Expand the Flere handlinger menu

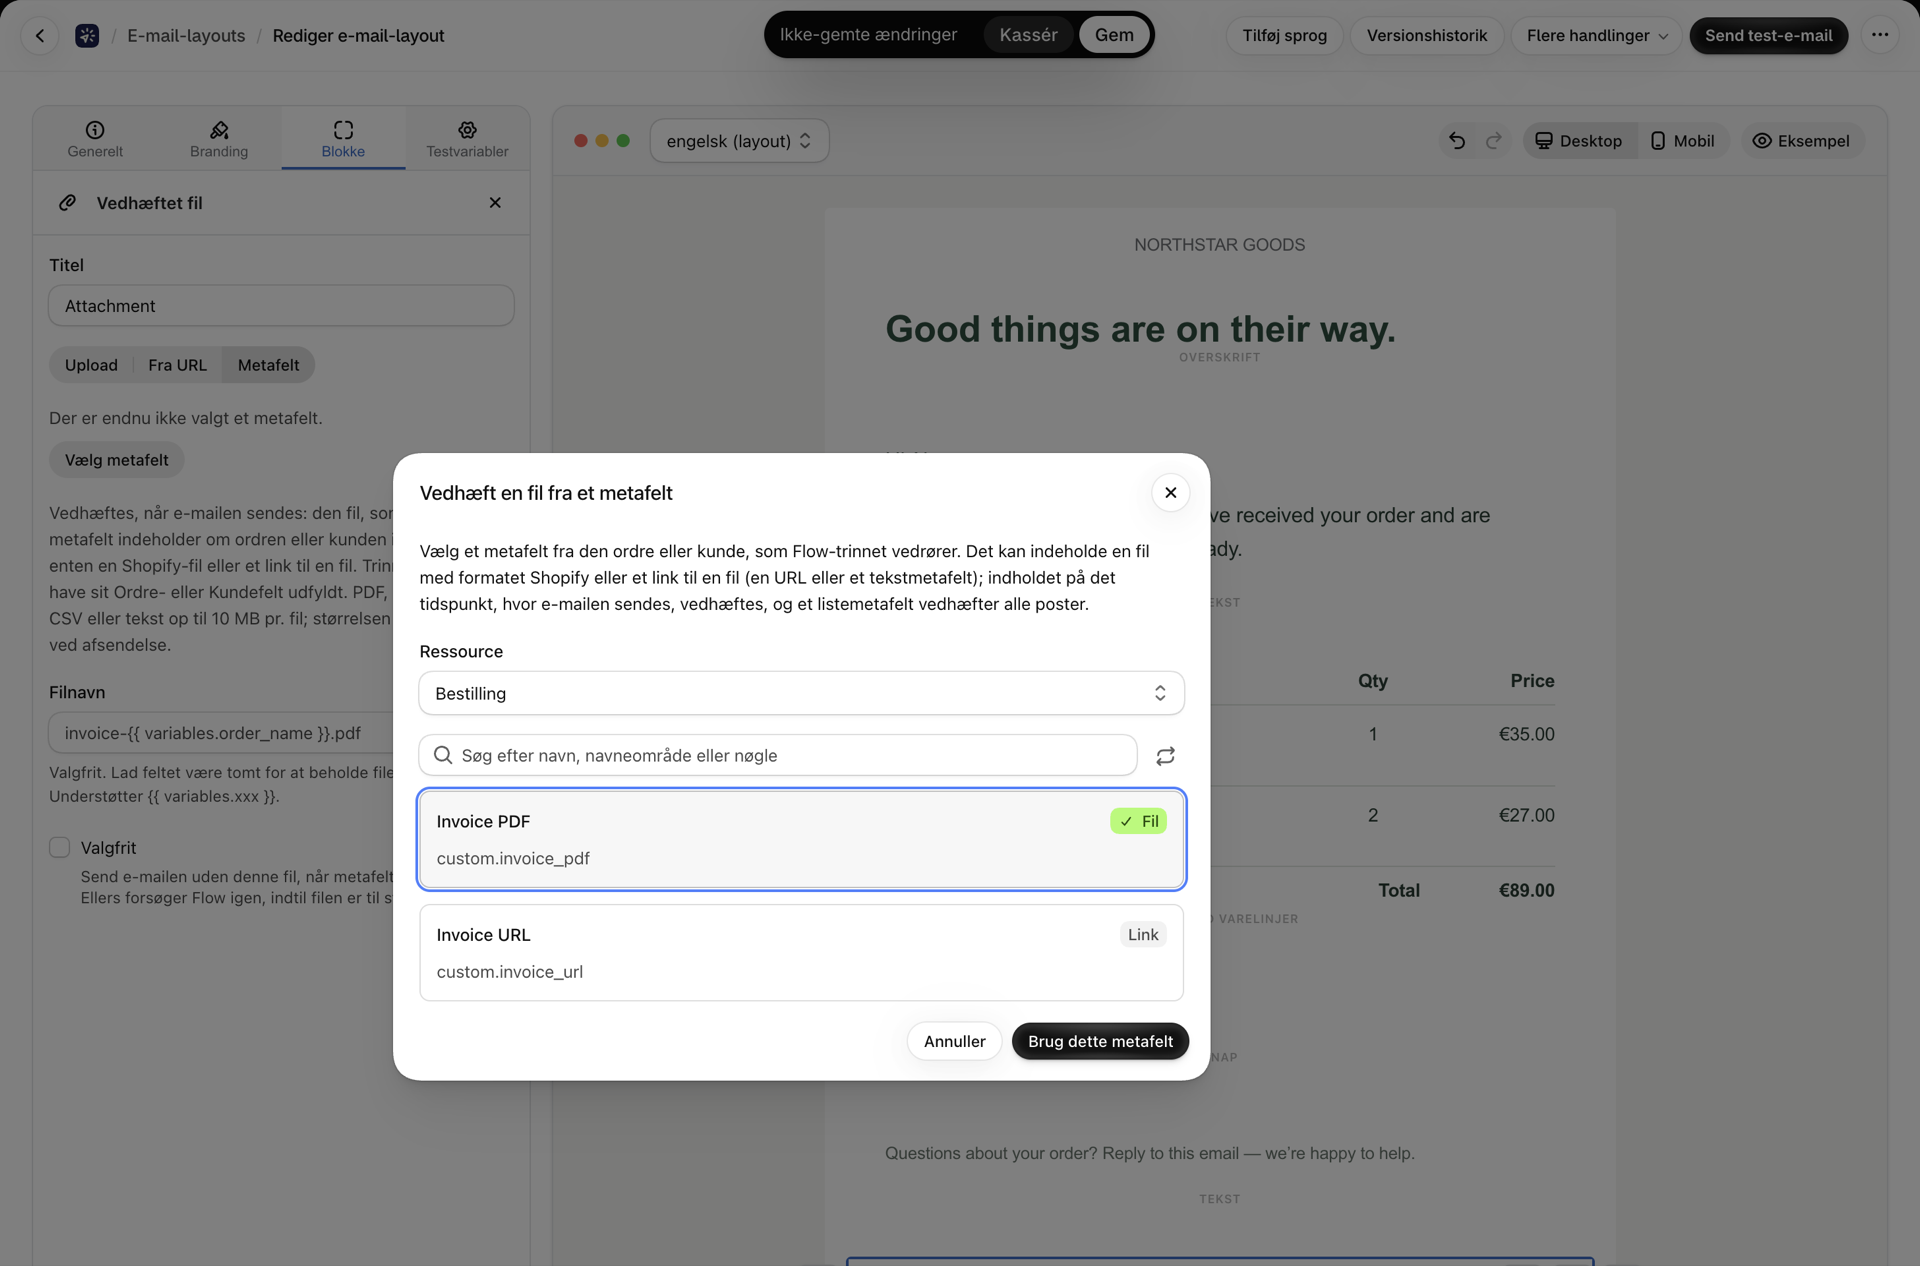[x=1596, y=35]
